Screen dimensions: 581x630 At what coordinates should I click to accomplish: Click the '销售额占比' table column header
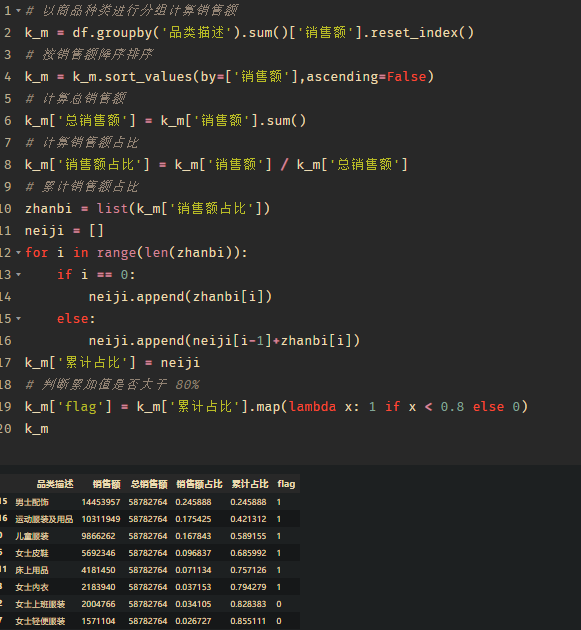click(199, 484)
